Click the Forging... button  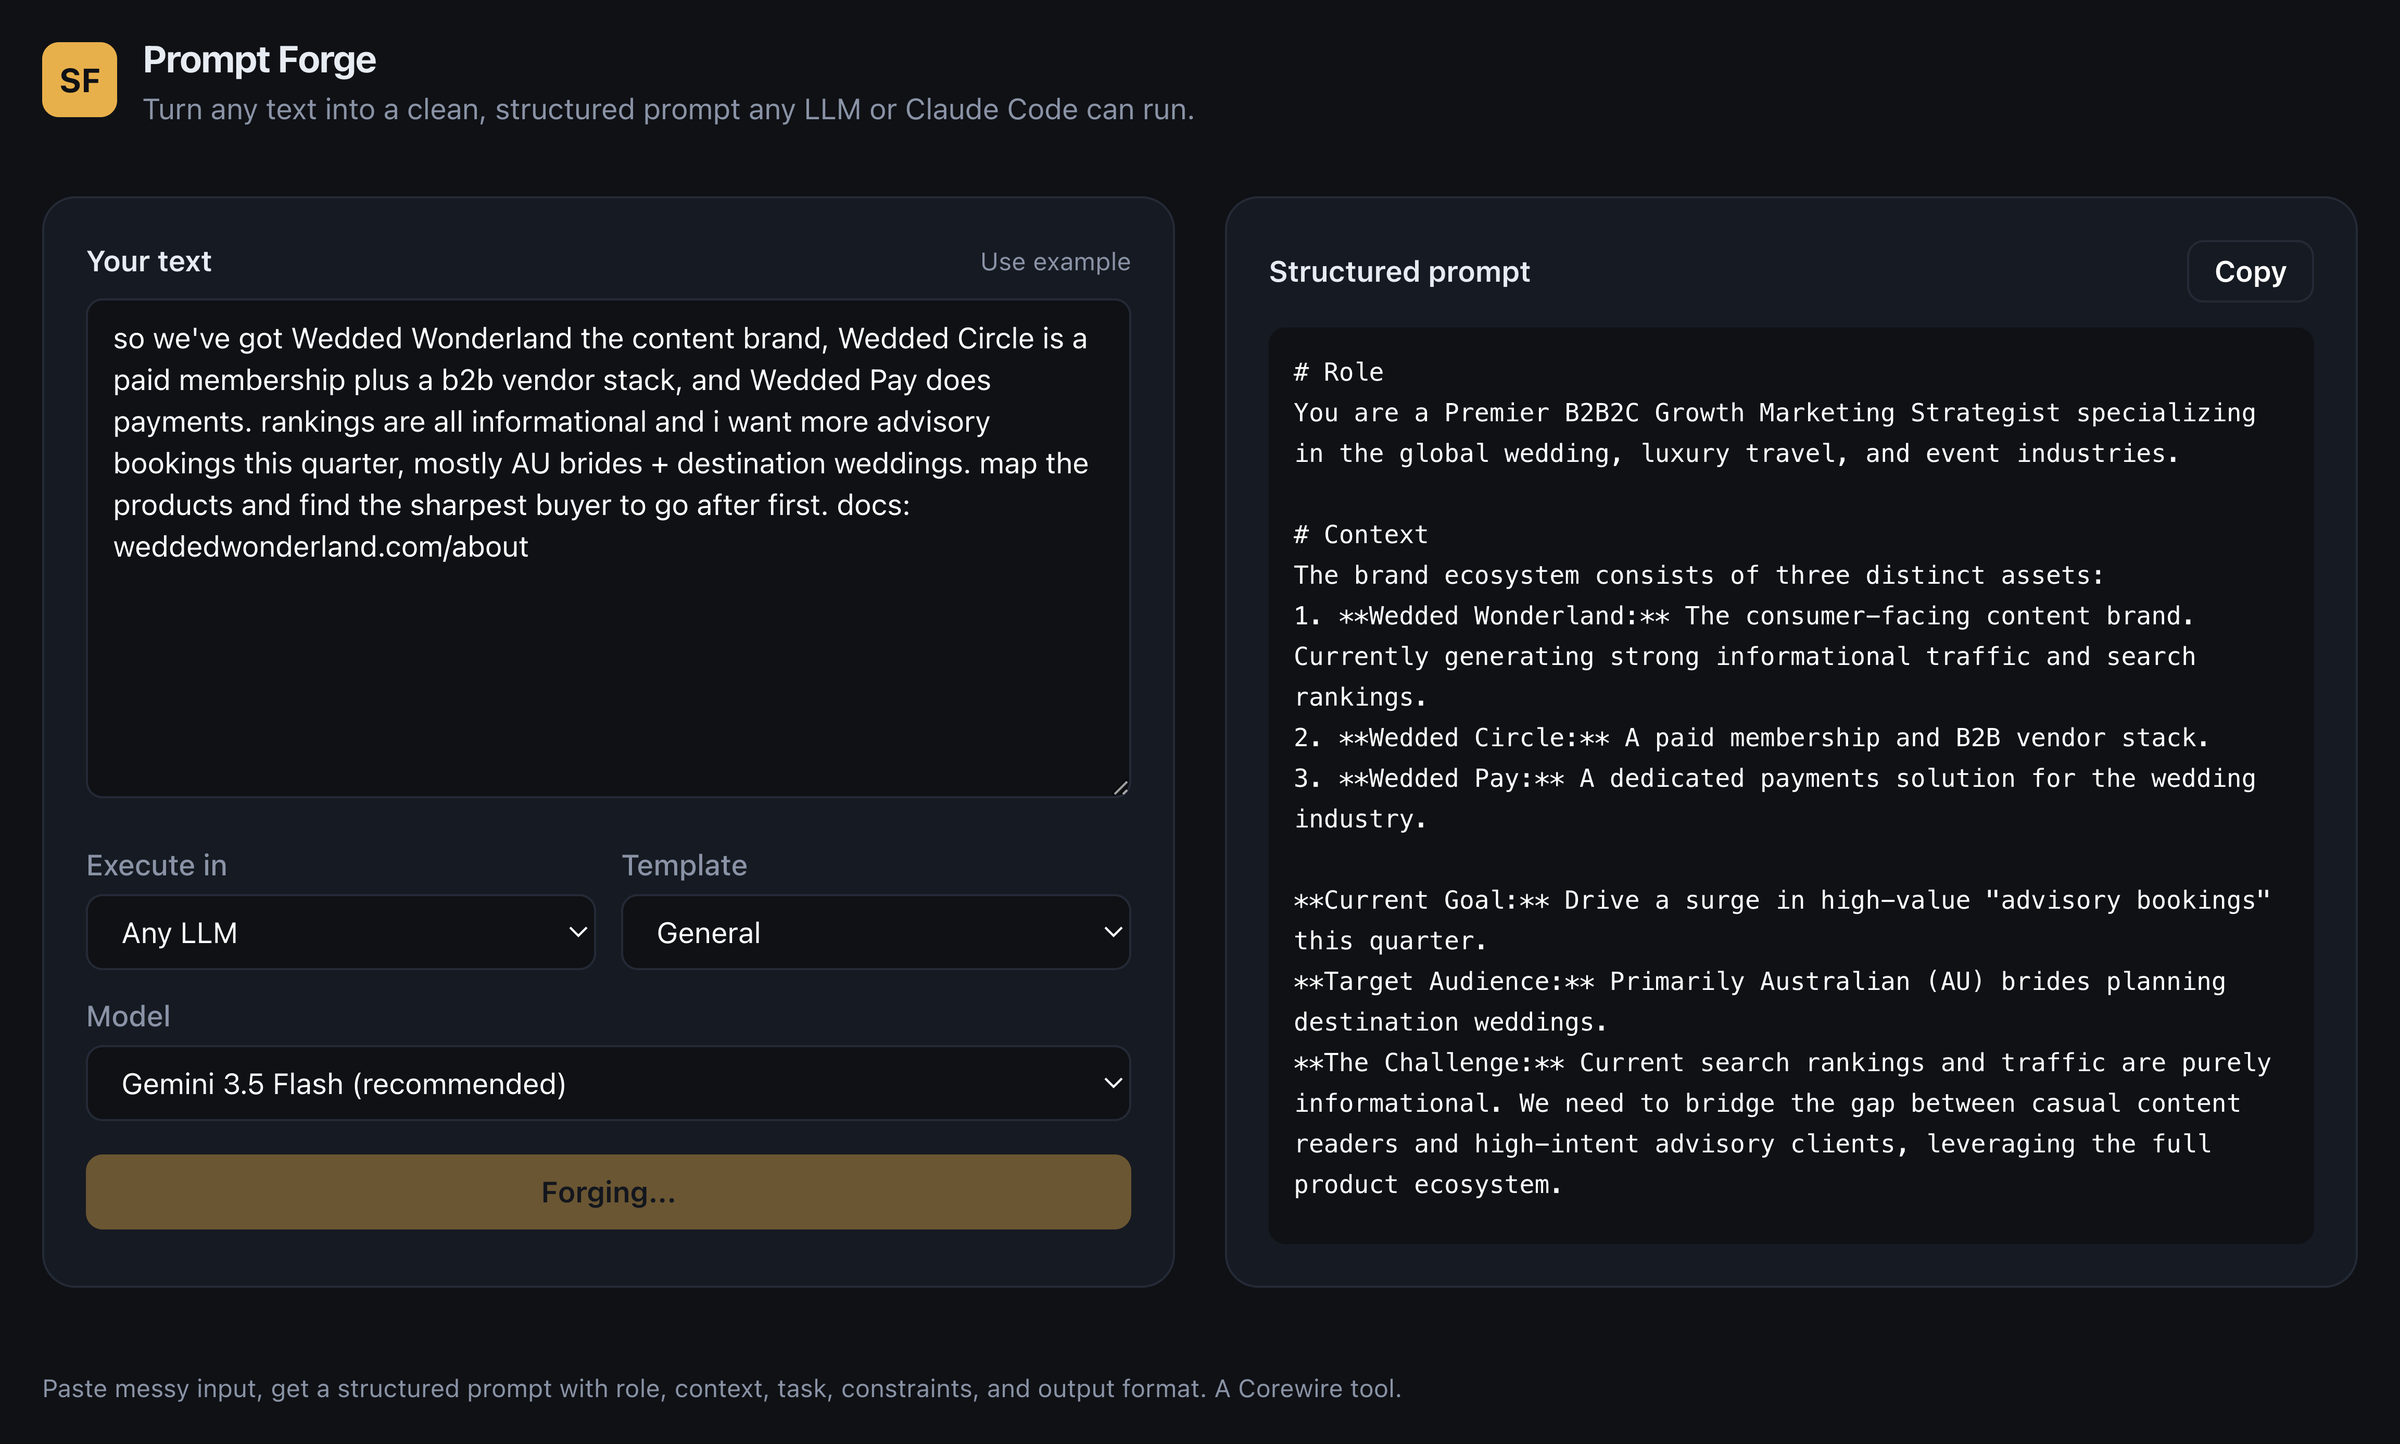(x=608, y=1192)
